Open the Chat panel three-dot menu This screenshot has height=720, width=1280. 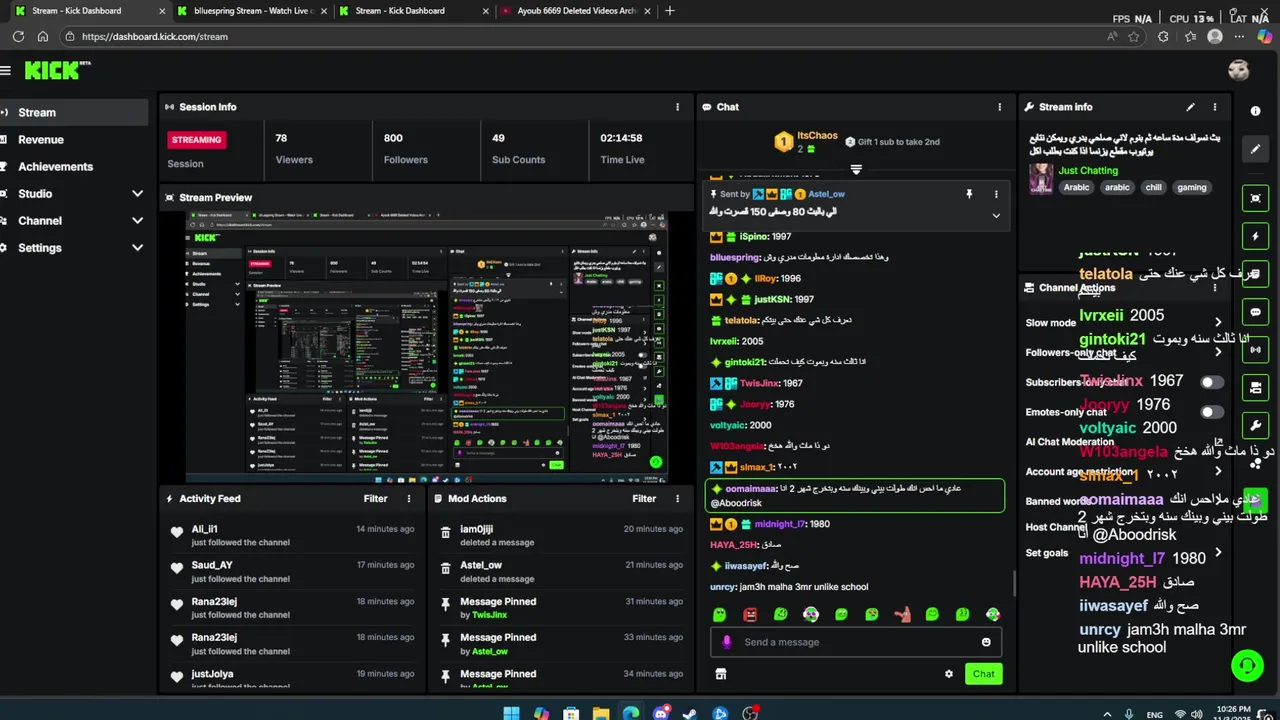999,107
